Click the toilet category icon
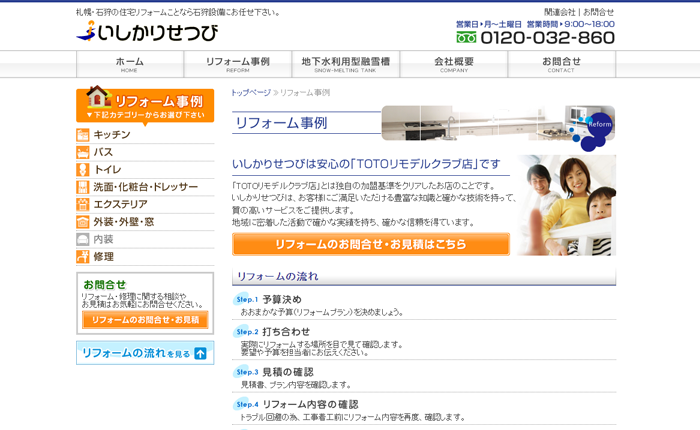Screen dimensions: 700x430 (83, 170)
